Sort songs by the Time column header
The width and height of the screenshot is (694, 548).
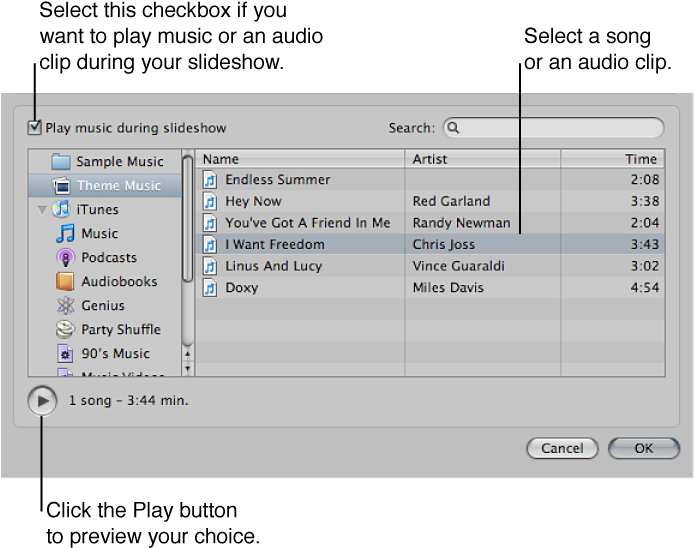click(x=612, y=159)
